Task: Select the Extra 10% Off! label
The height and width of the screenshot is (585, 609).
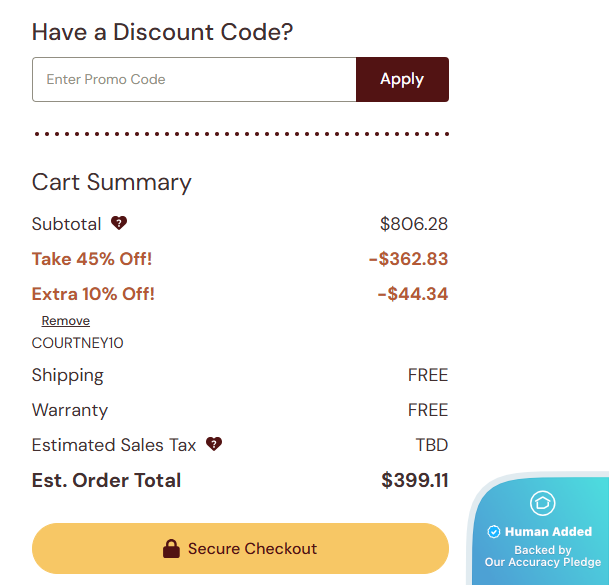Action: pyautogui.click(x=93, y=294)
